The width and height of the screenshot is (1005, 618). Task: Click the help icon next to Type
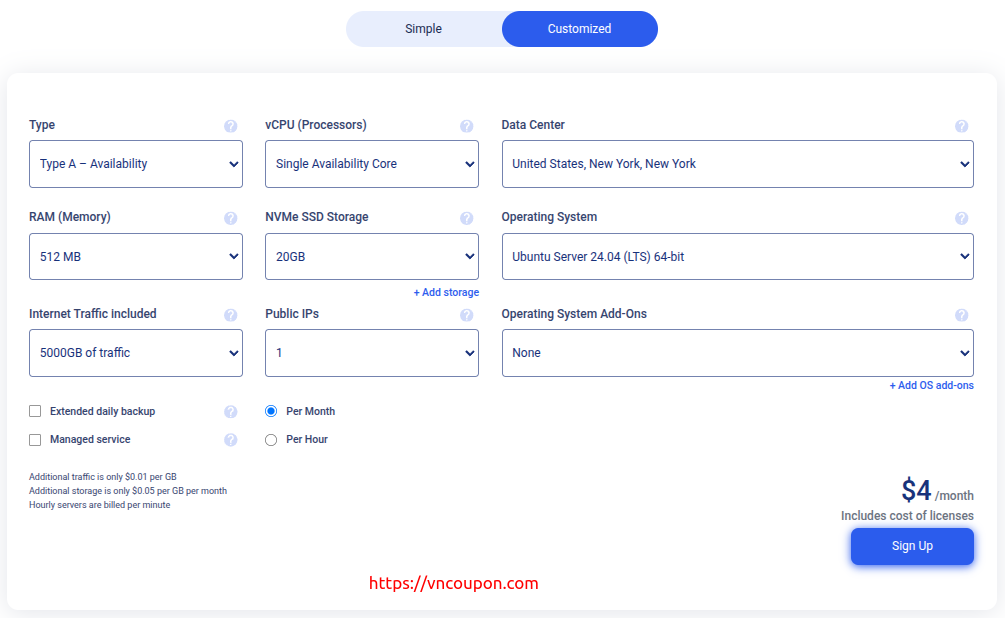(231, 126)
